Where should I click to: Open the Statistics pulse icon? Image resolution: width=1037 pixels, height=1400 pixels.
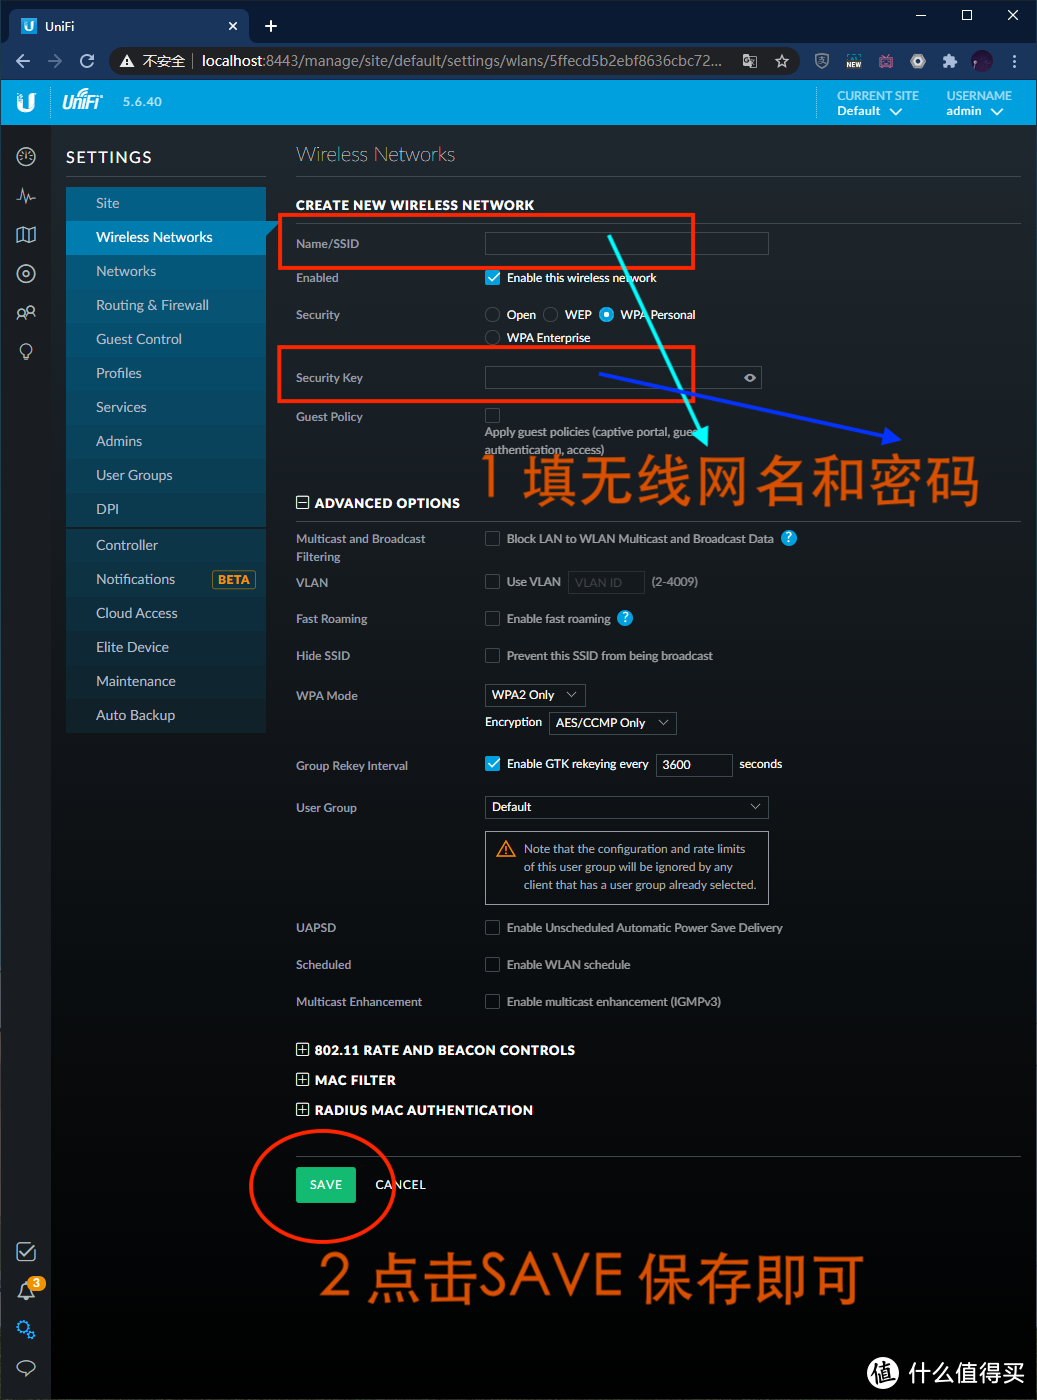click(x=26, y=196)
